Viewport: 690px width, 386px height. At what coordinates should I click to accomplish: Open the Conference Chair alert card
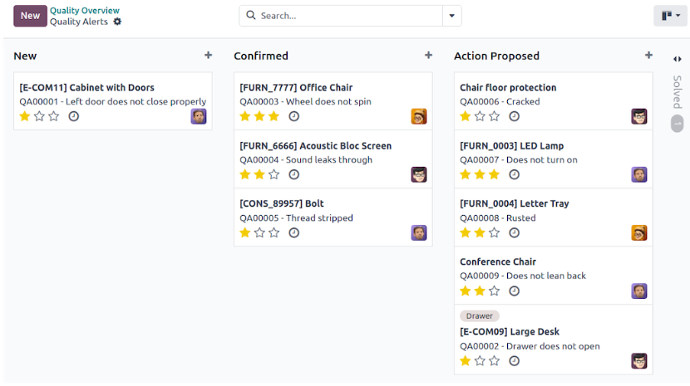553,276
